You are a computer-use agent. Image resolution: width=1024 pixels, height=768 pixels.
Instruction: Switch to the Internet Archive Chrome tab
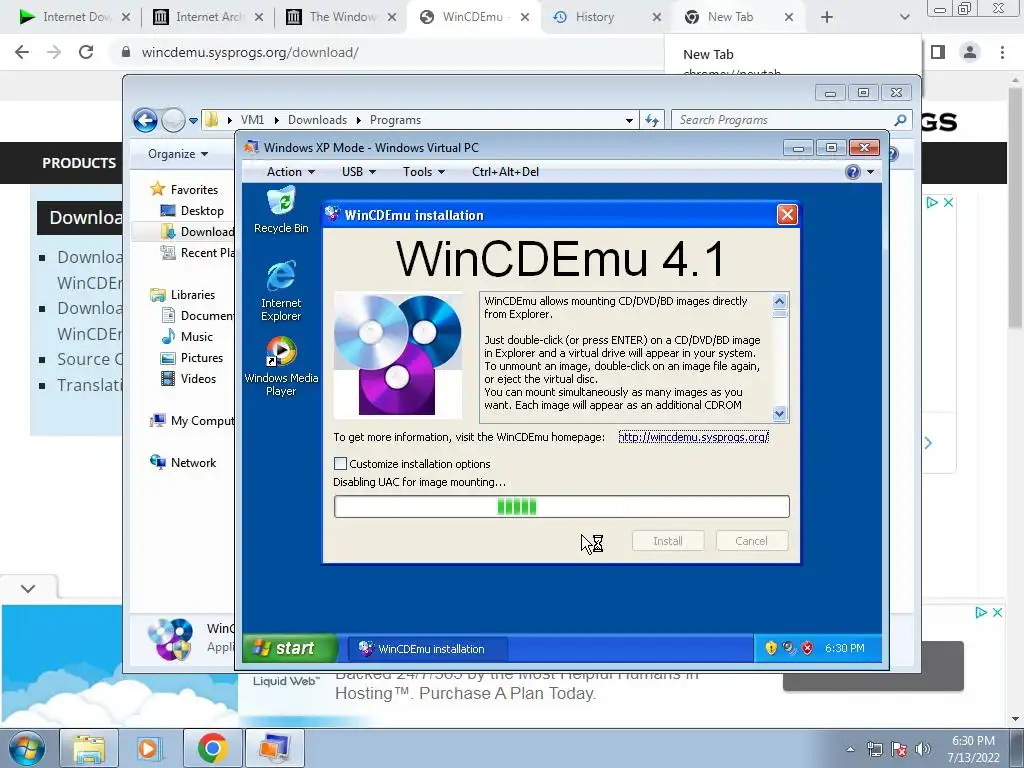click(x=208, y=17)
